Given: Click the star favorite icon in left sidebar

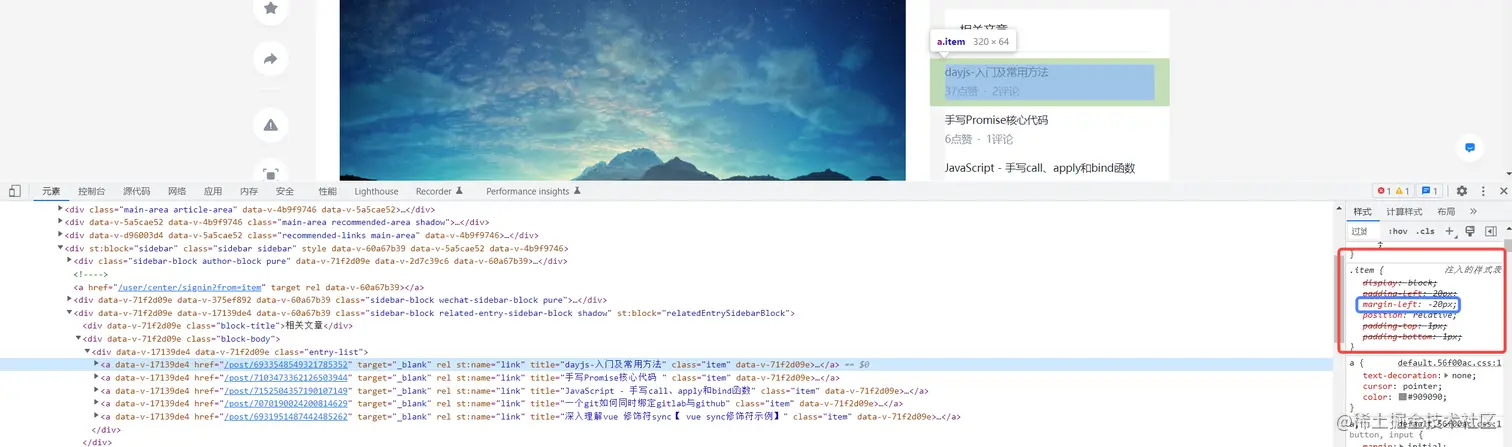Looking at the screenshot, I should [270, 8].
